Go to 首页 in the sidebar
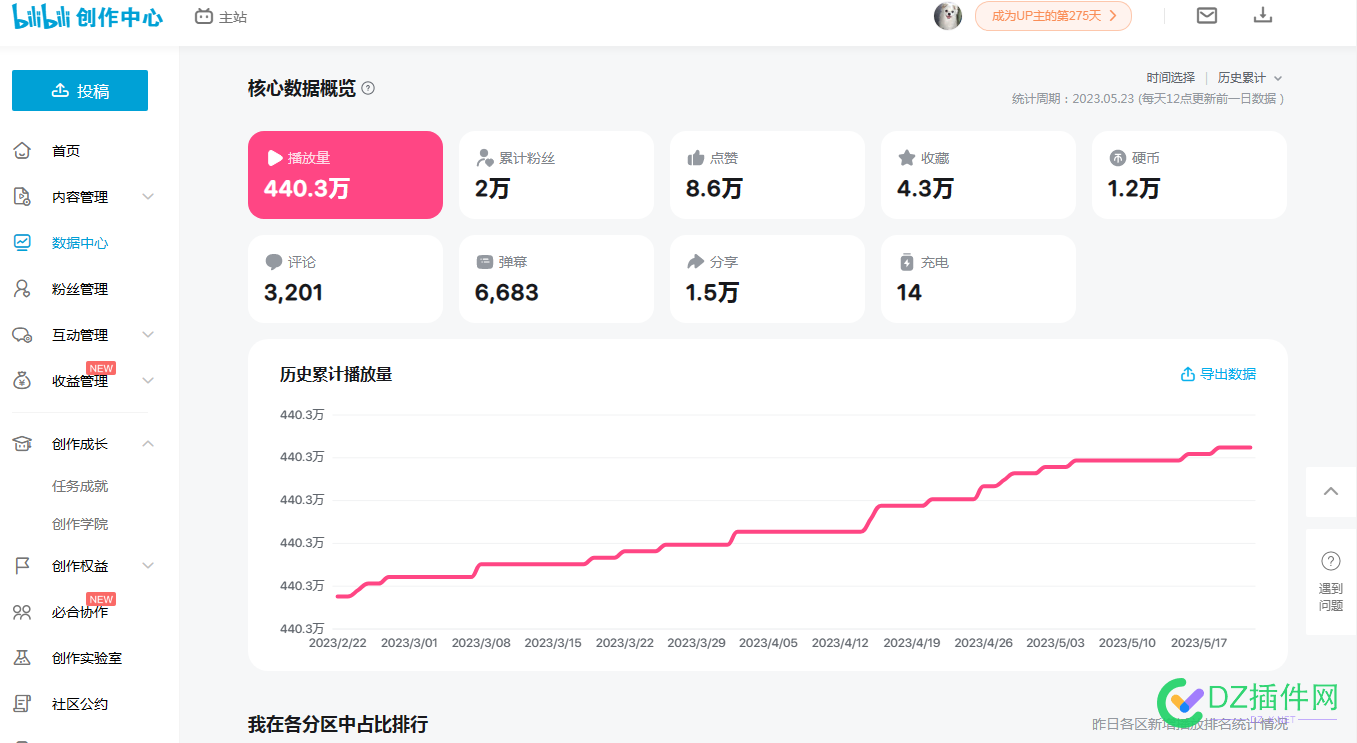 [66, 151]
